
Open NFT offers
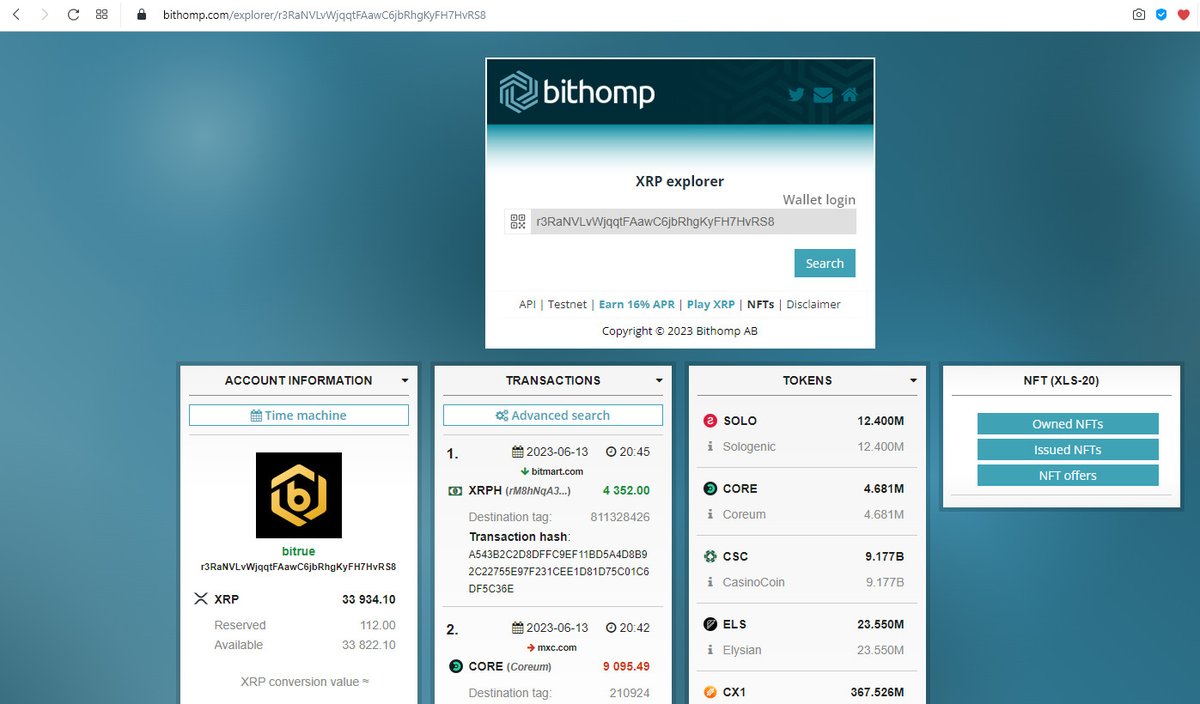(1068, 475)
